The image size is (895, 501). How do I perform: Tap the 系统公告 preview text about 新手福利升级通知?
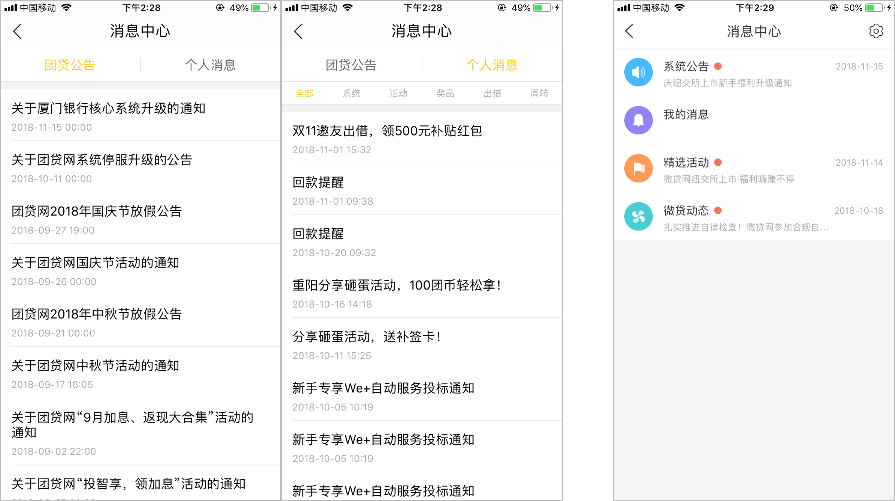pos(727,83)
